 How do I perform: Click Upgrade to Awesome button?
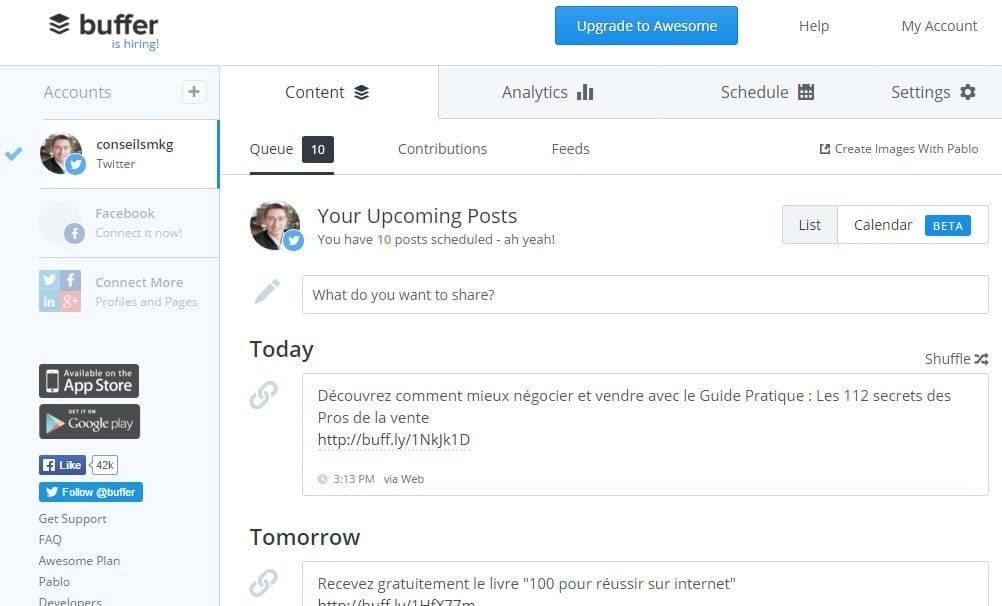click(x=646, y=26)
